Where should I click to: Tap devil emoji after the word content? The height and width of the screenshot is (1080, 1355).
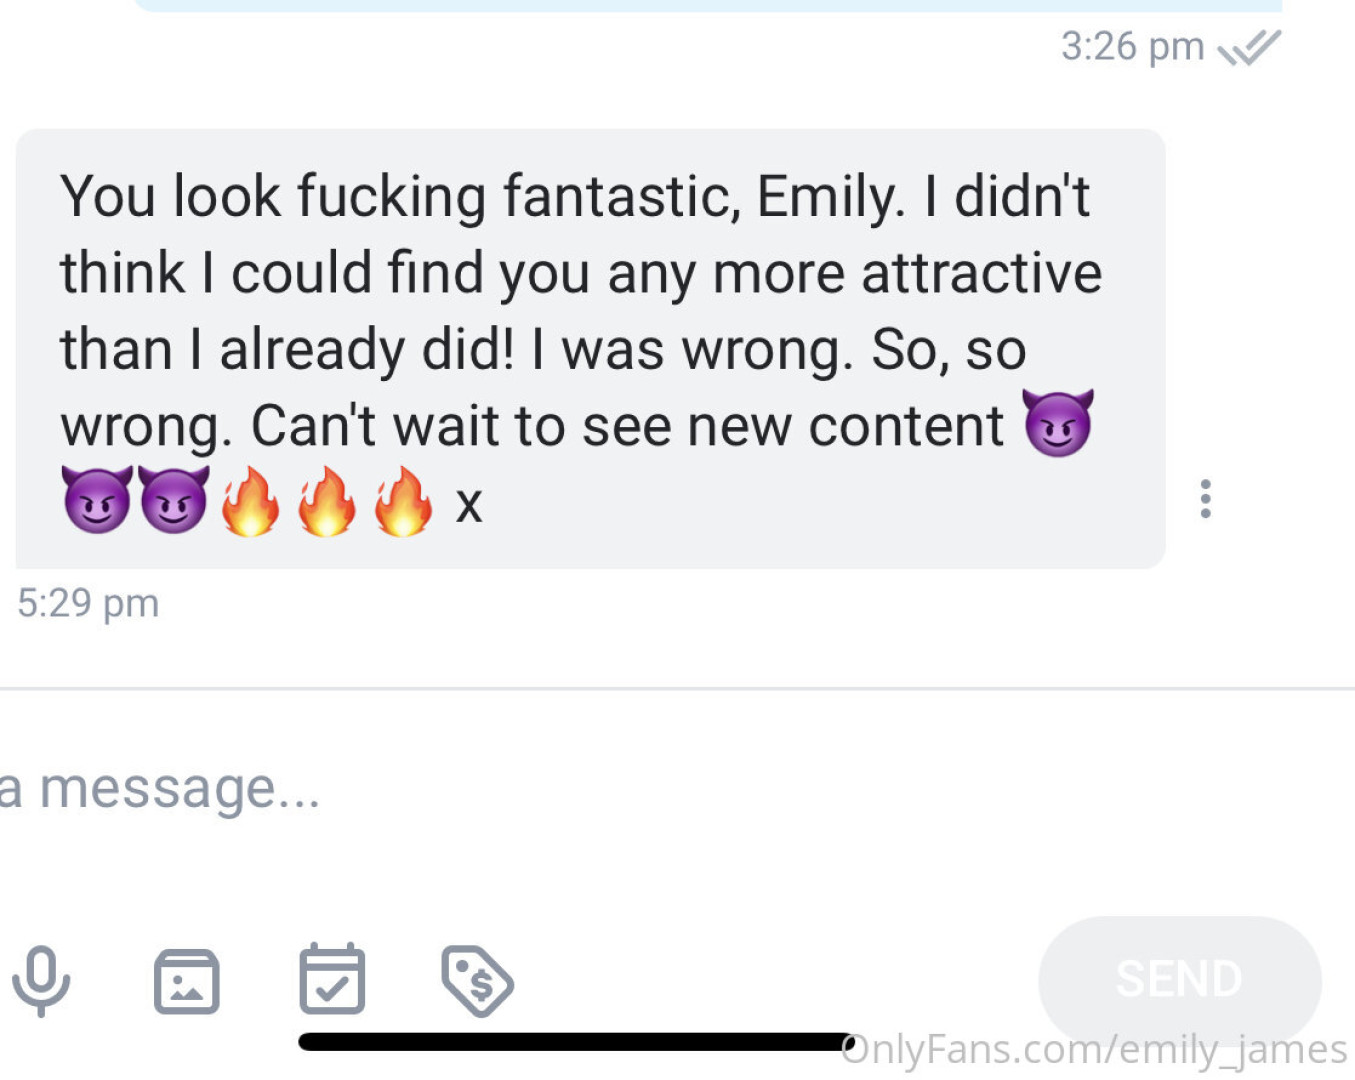pos(1057,423)
